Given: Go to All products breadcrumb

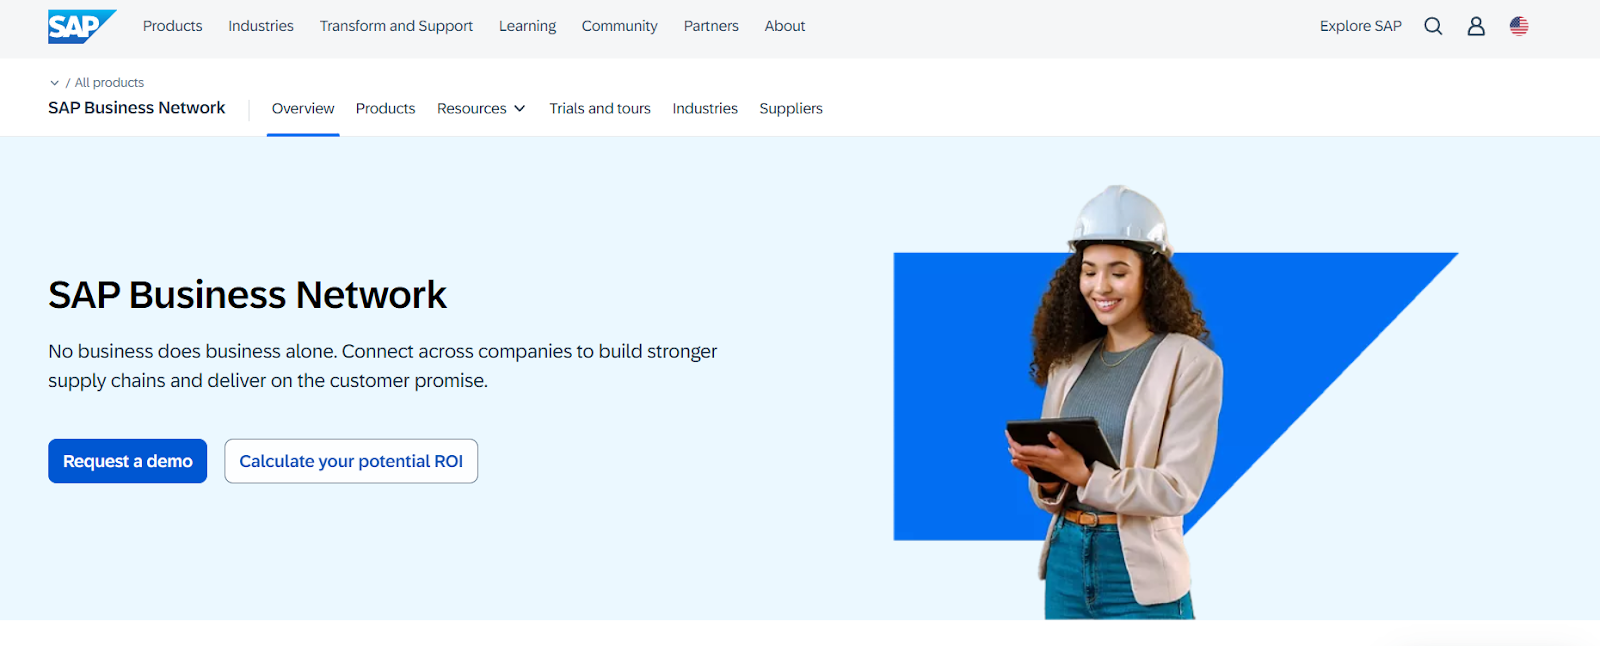Looking at the screenshot, I should (109, 83).
